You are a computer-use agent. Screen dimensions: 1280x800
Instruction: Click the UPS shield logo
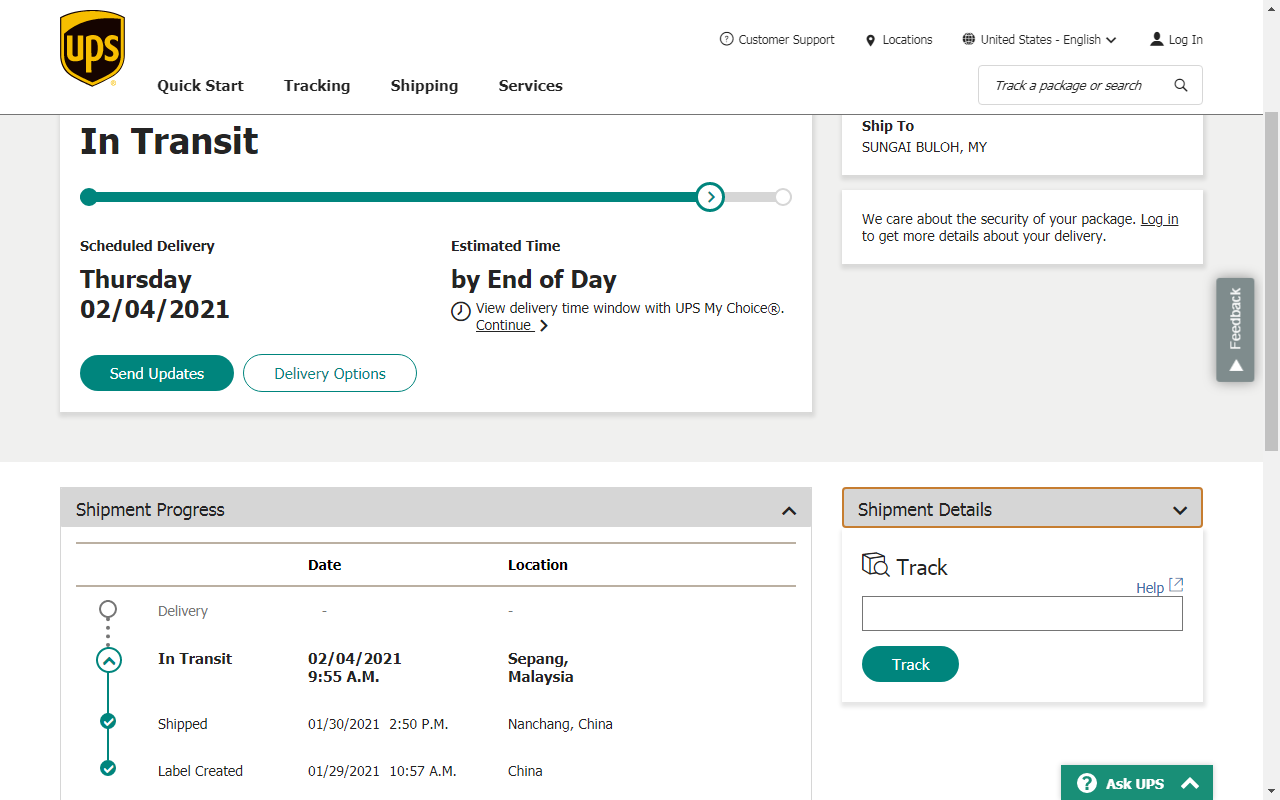click(x=92, y=48)
